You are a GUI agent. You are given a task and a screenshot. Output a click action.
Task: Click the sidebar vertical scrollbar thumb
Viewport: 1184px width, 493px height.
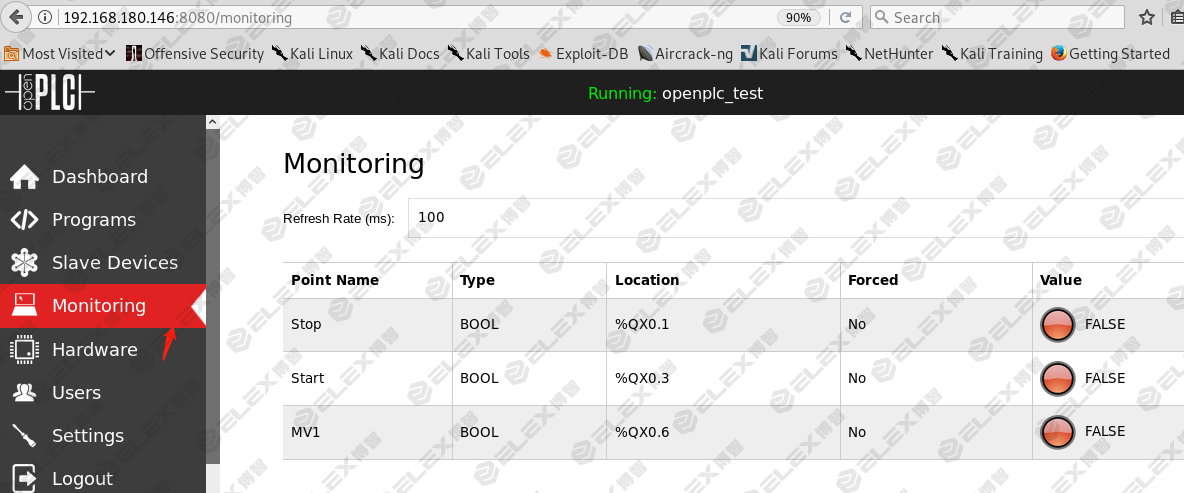coord(212,295)
